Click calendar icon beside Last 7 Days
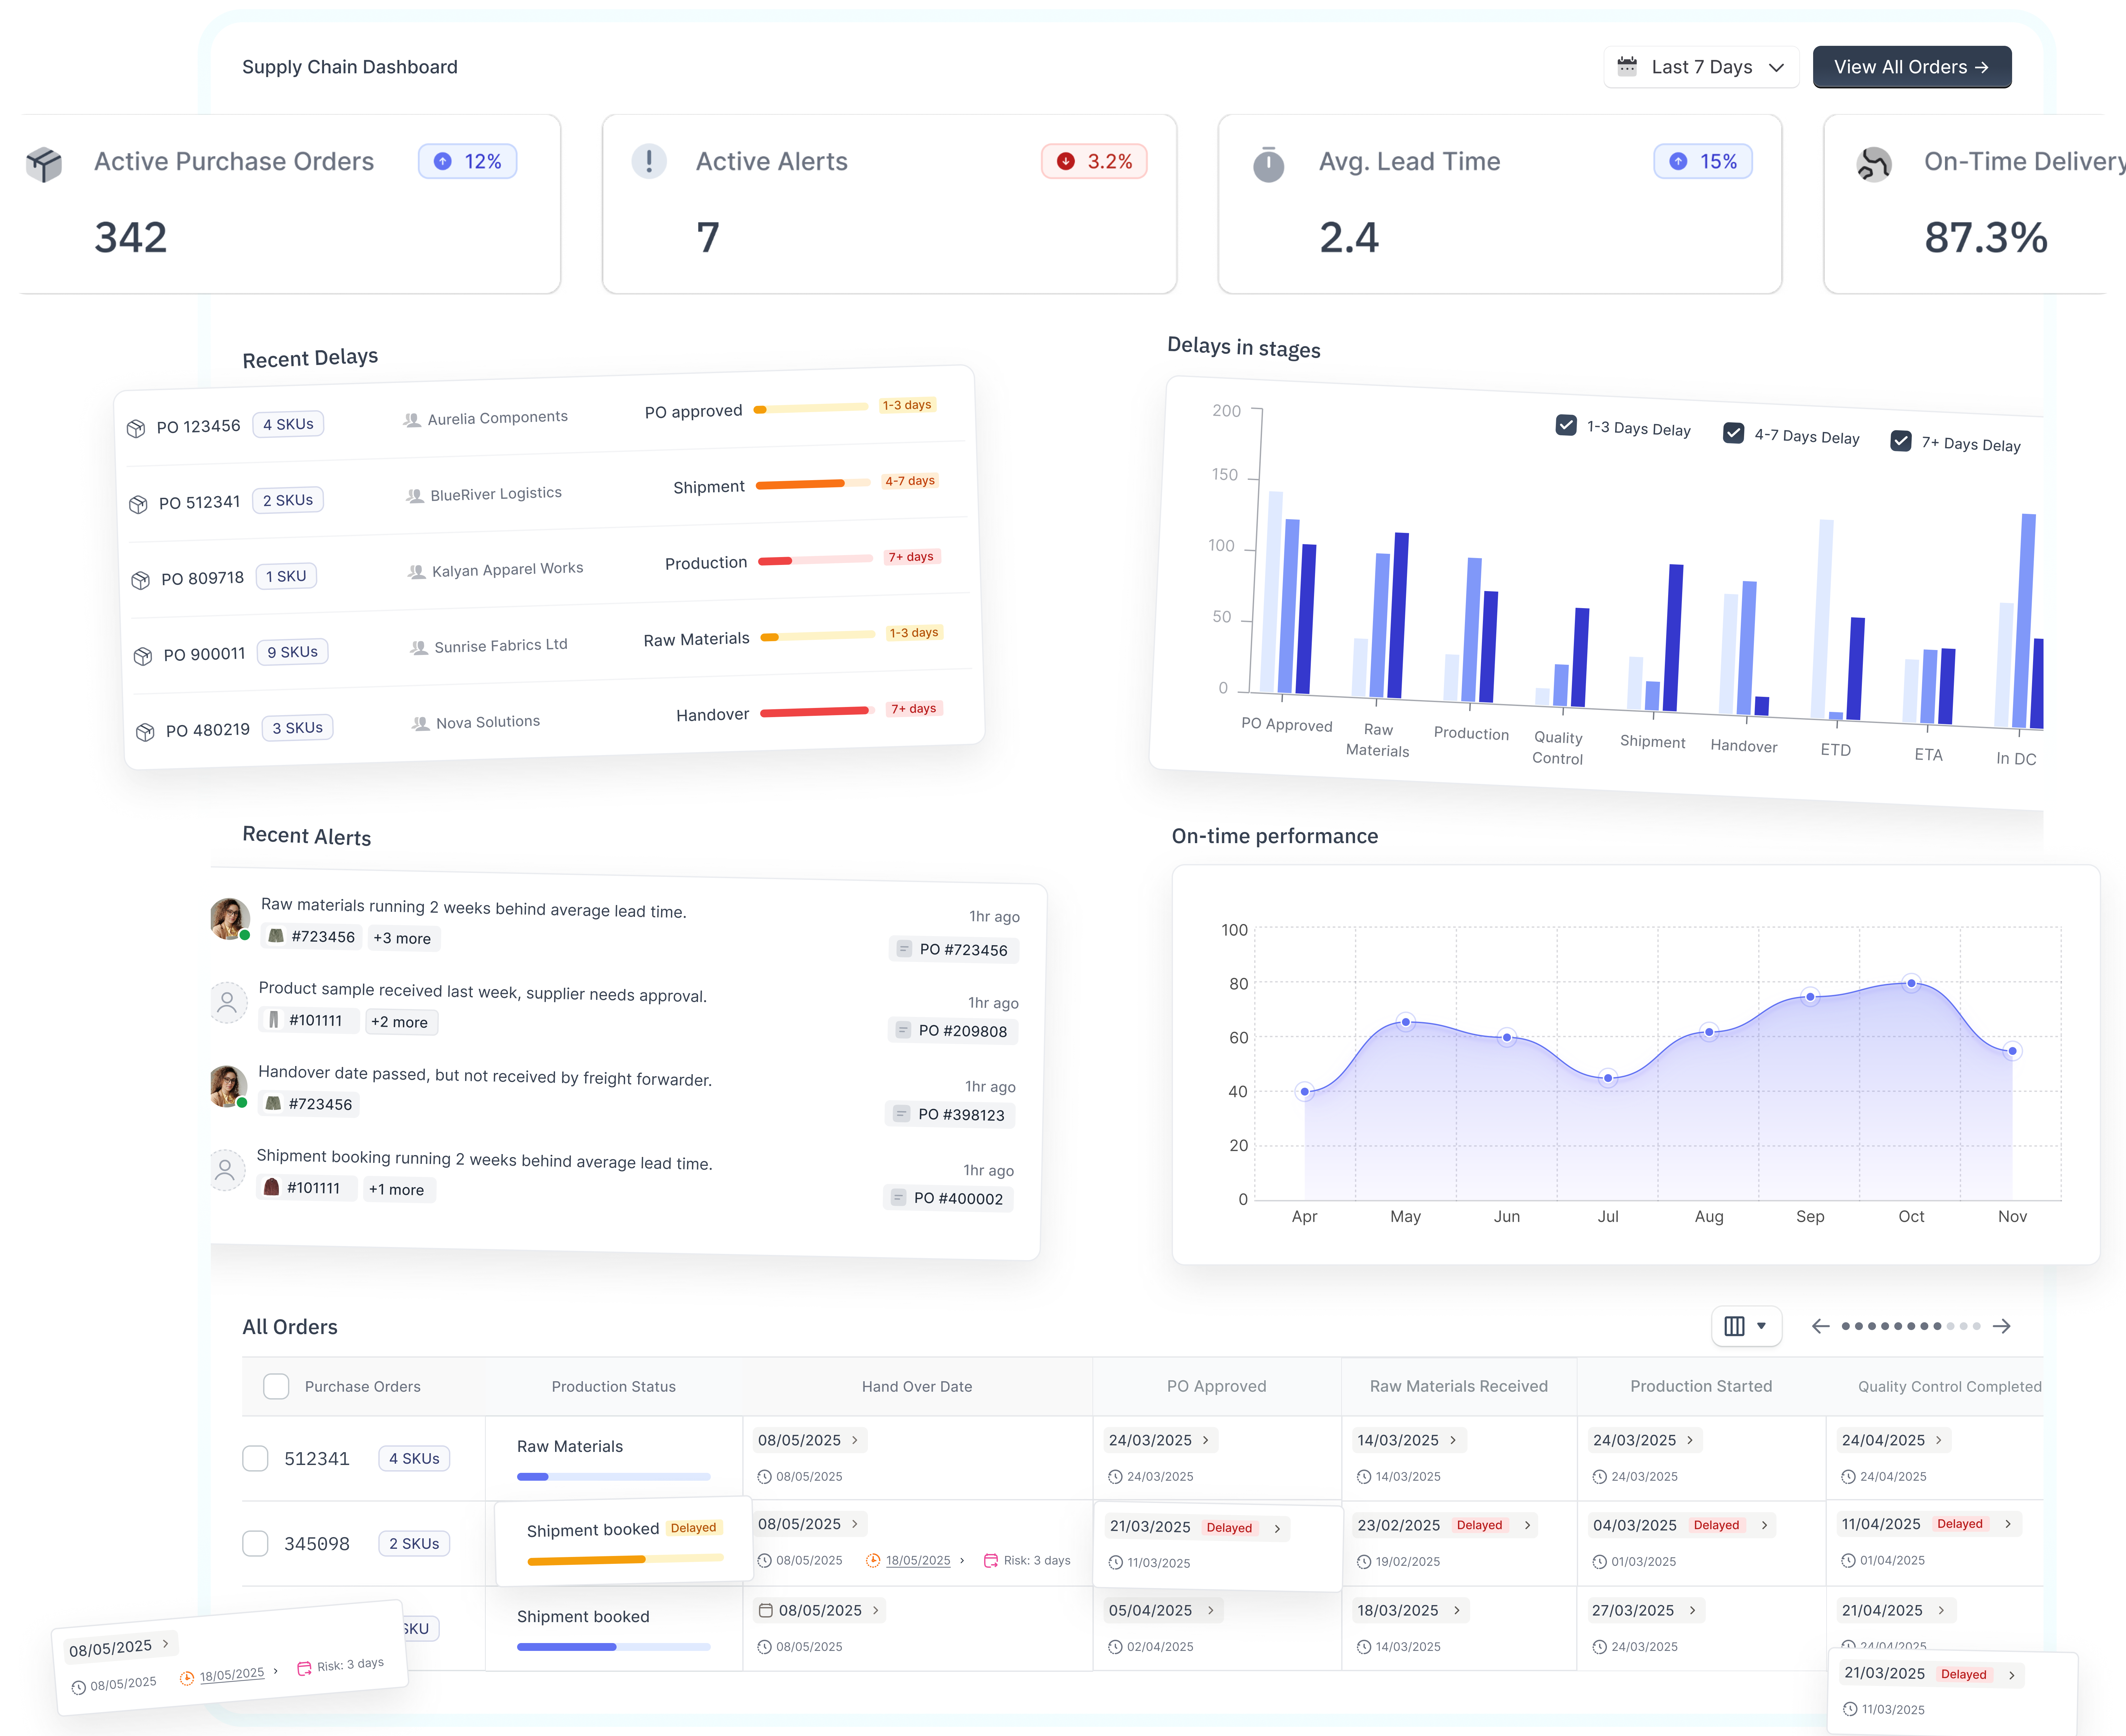2126x1736 pixels. (x=1627, y=67)
